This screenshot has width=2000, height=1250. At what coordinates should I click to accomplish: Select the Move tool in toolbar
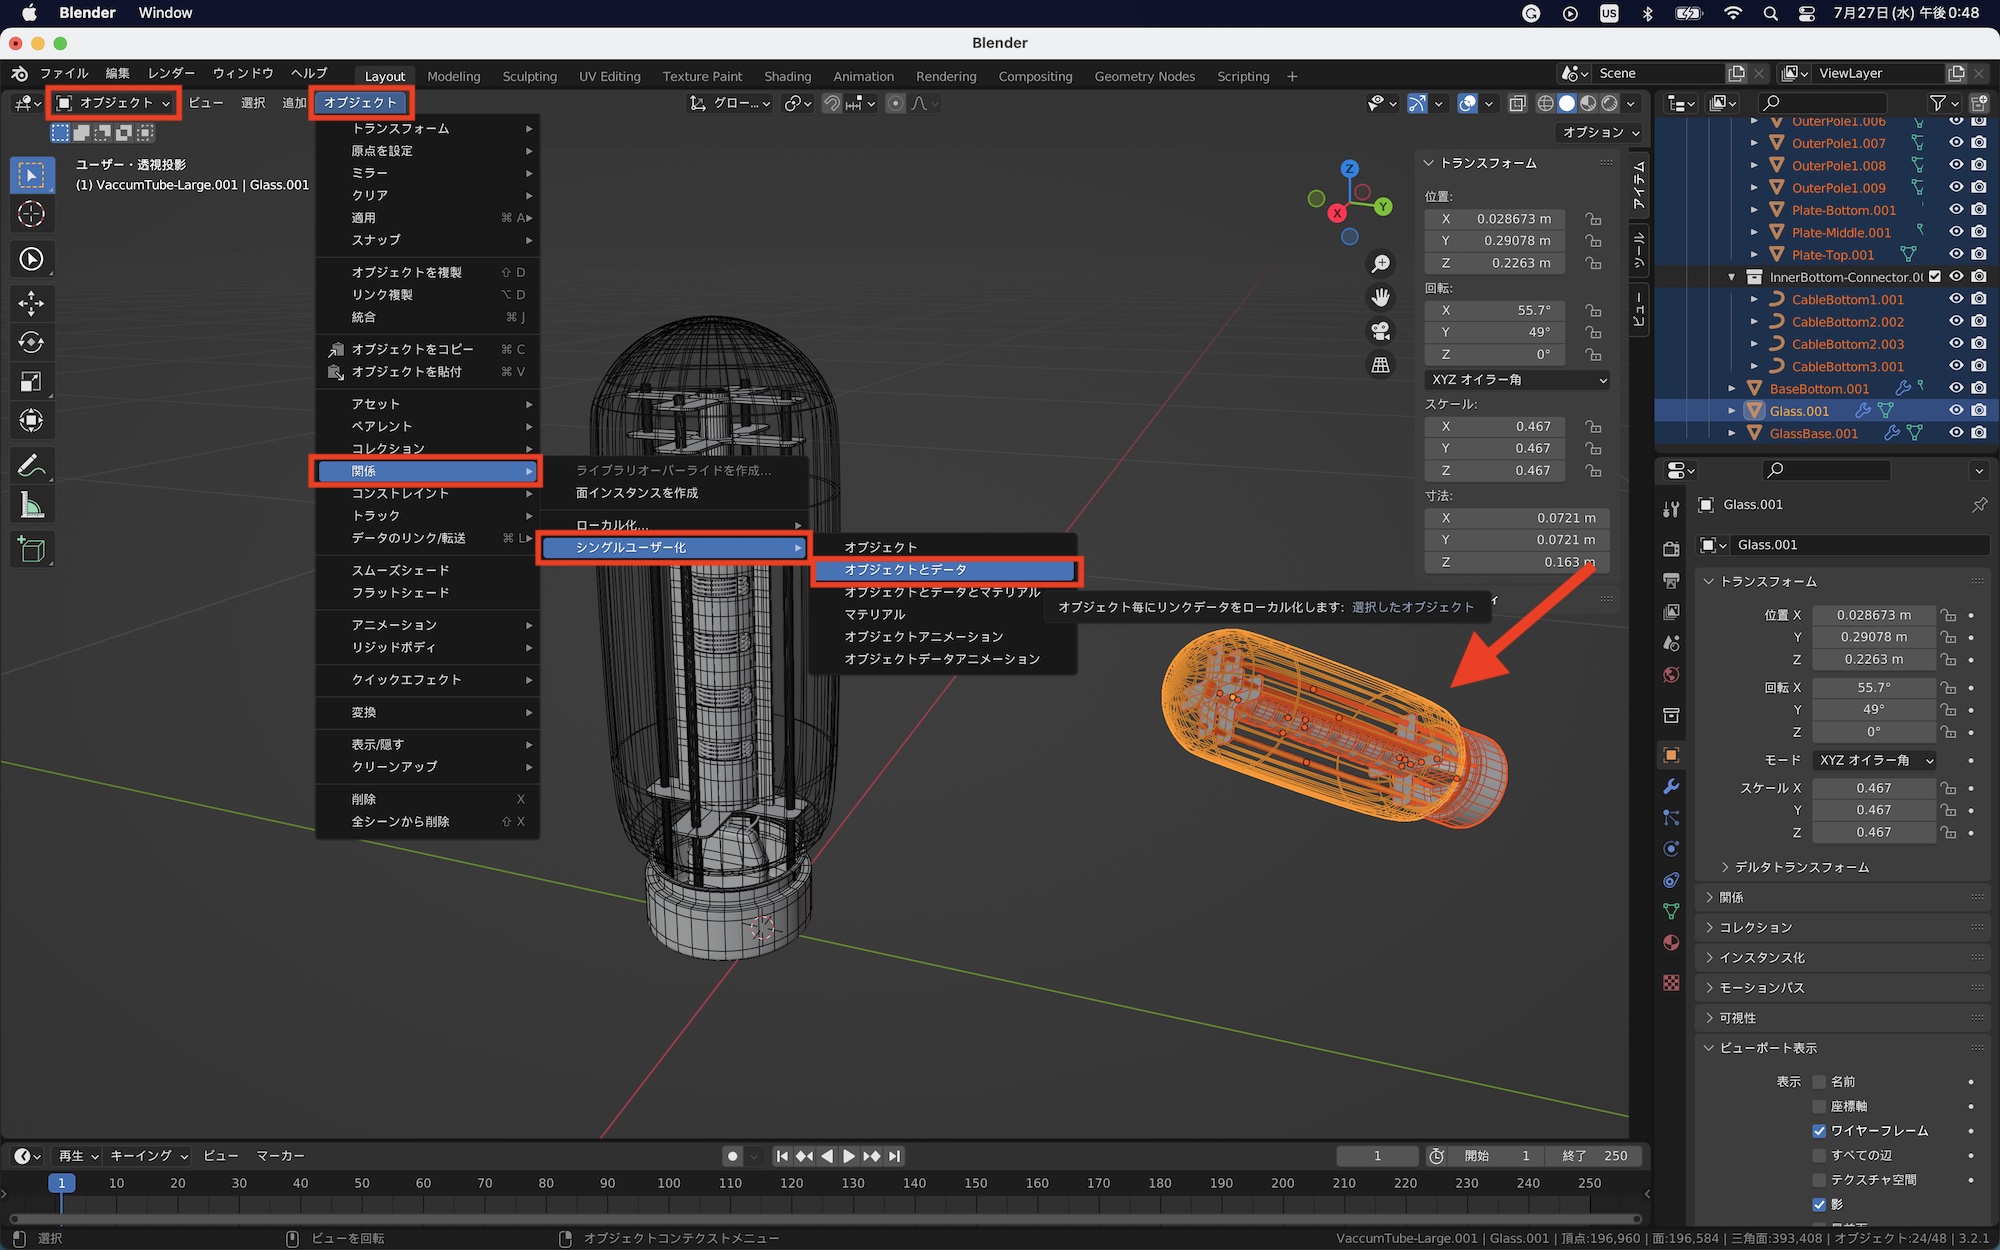tap(31, 303)
